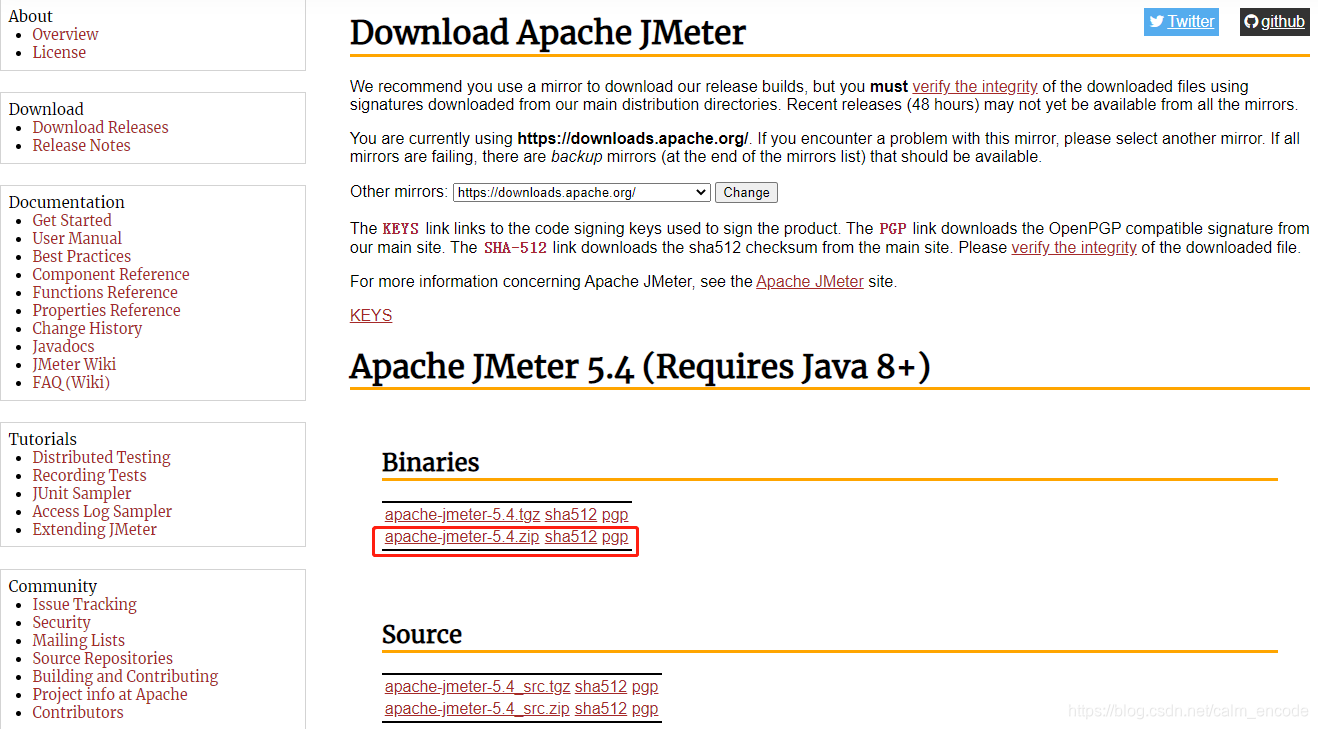Open the License link

tap(59, 53)
